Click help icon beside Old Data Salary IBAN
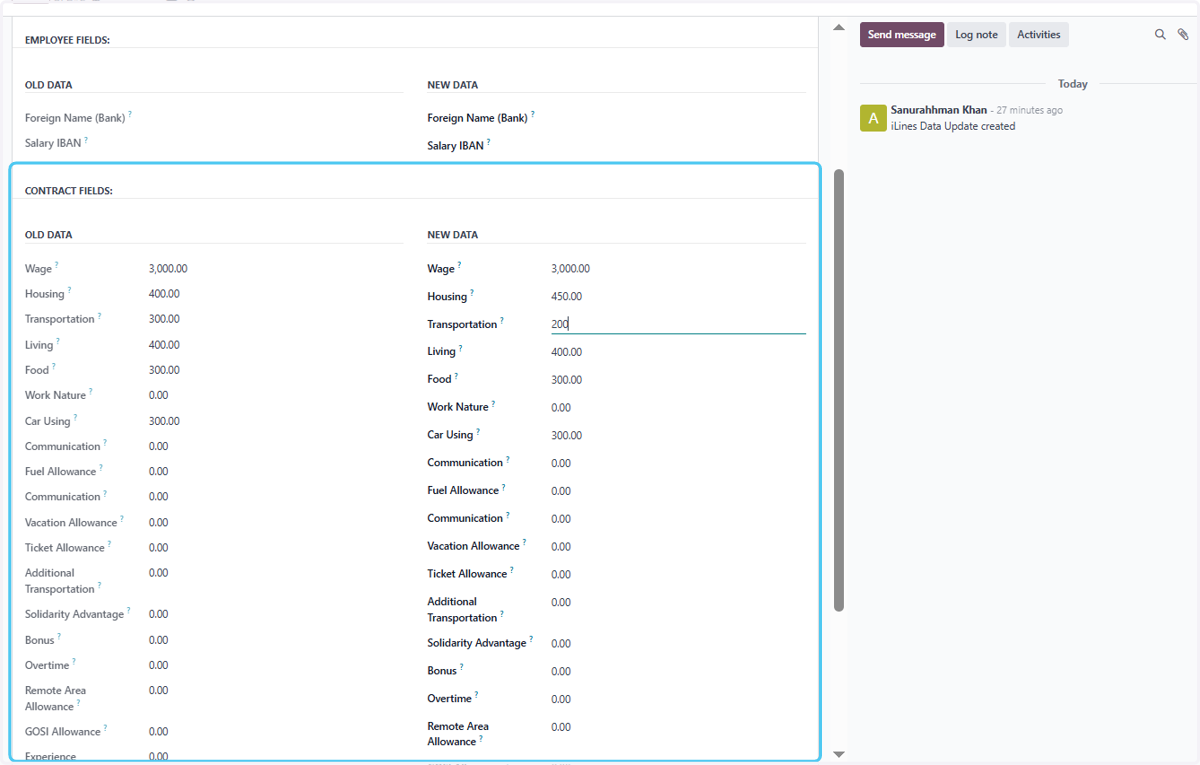The height and width of the screenshot is (765, 1200). [x=86, y=140]
